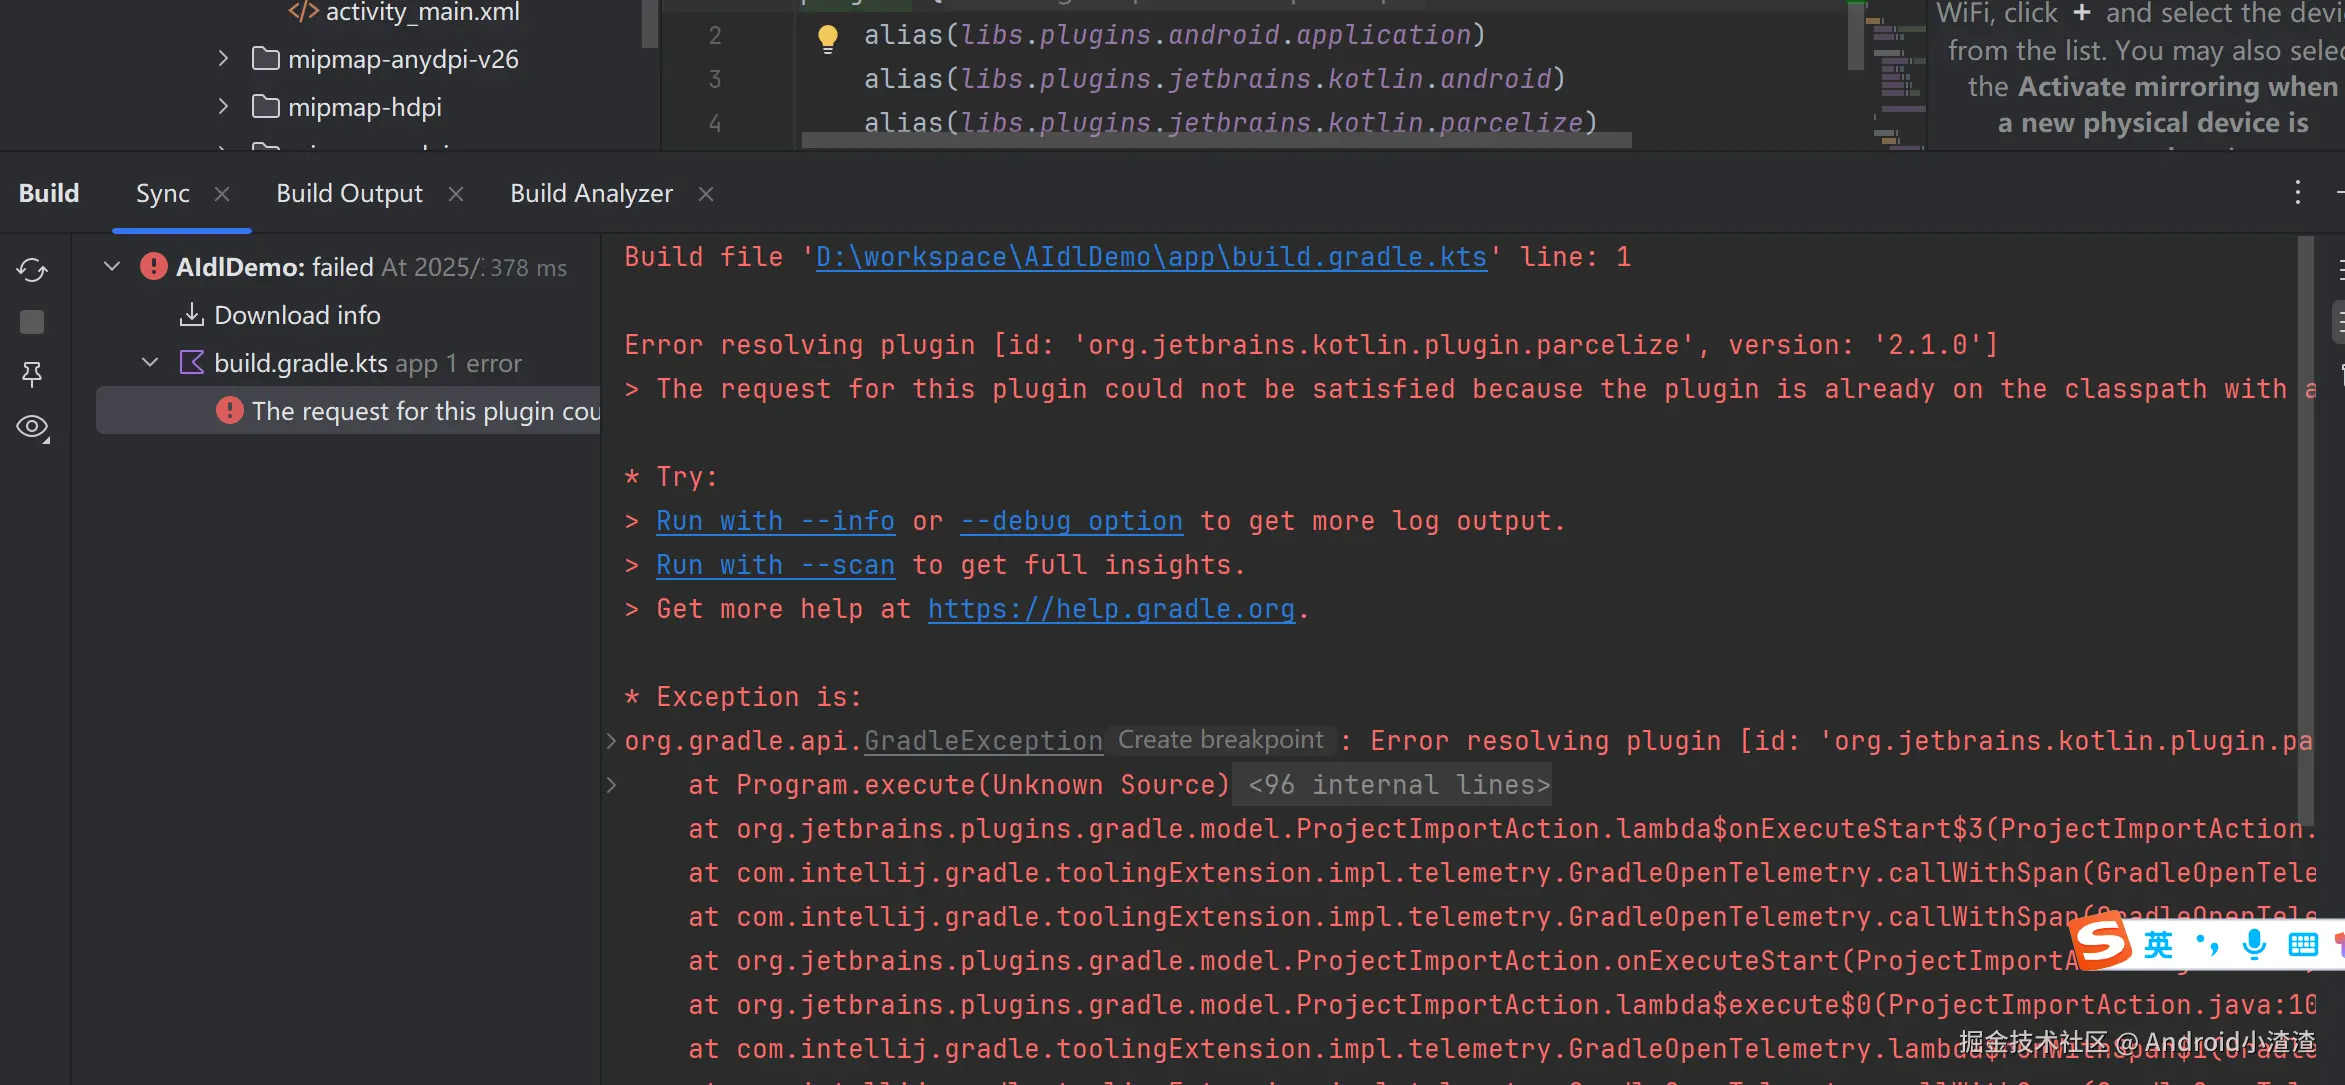The width and height of the screenshot is (2345, 1085).
Task: Toggle the IME English/Chinese mode button
Action: (2158, 944)
